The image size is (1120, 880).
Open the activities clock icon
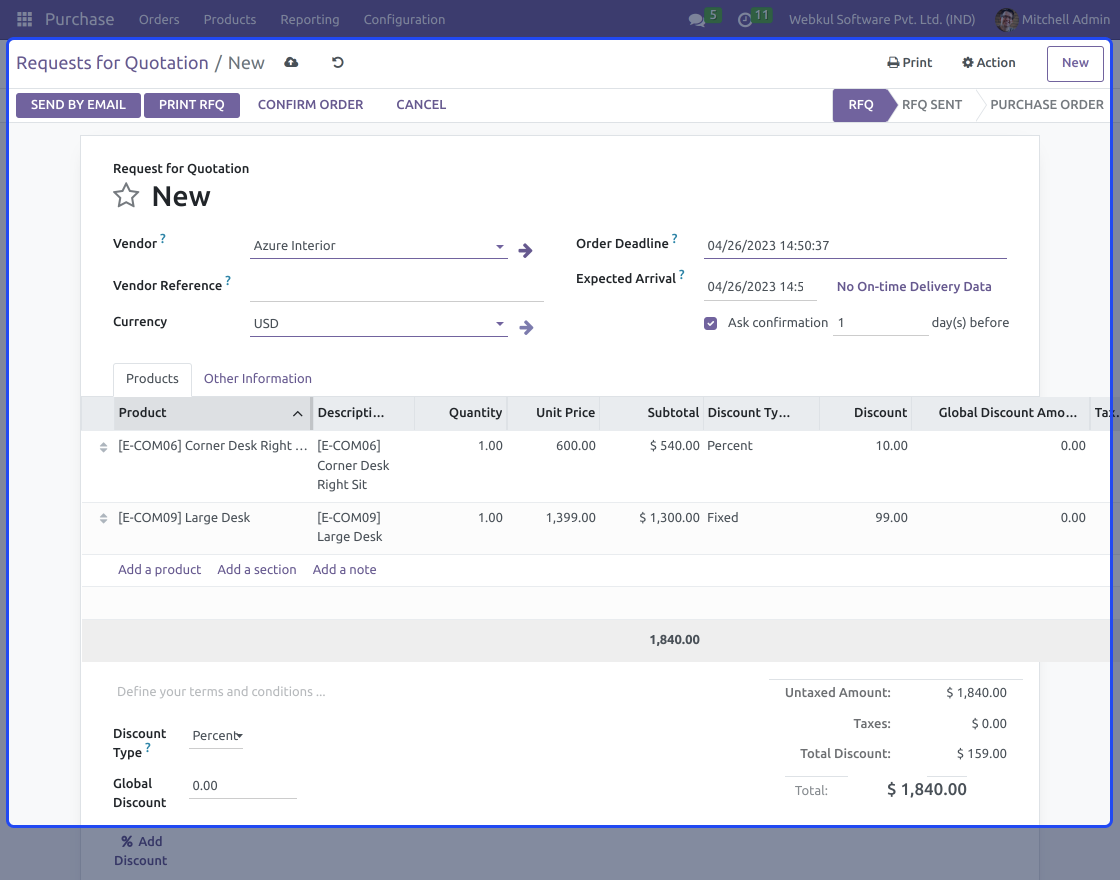coord(745,20)
